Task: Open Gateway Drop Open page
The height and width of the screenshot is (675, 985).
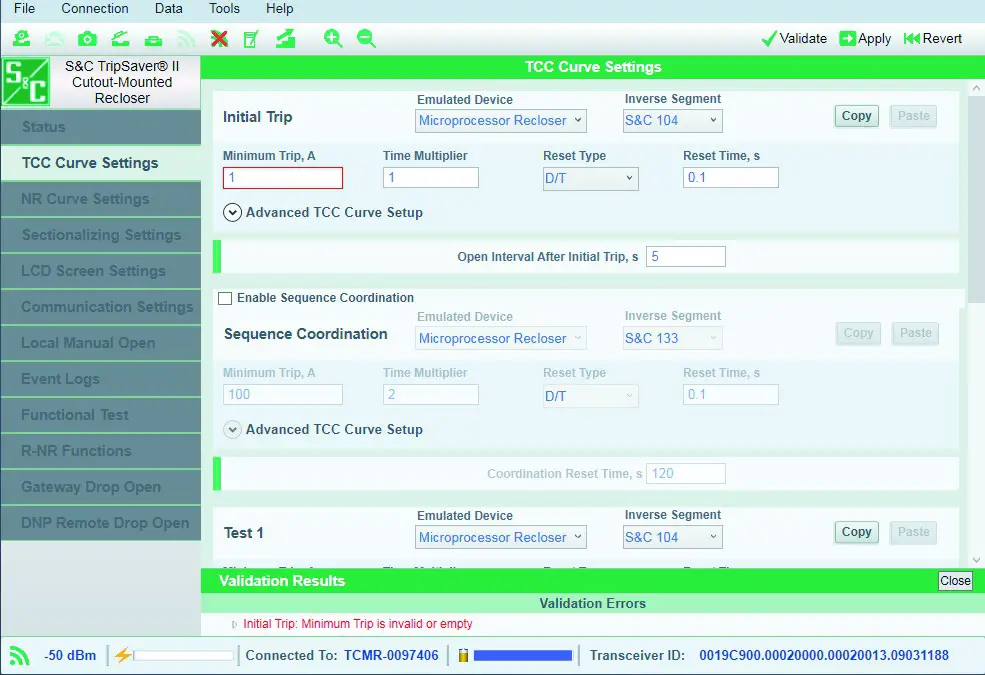Action: tap(101, 487)
